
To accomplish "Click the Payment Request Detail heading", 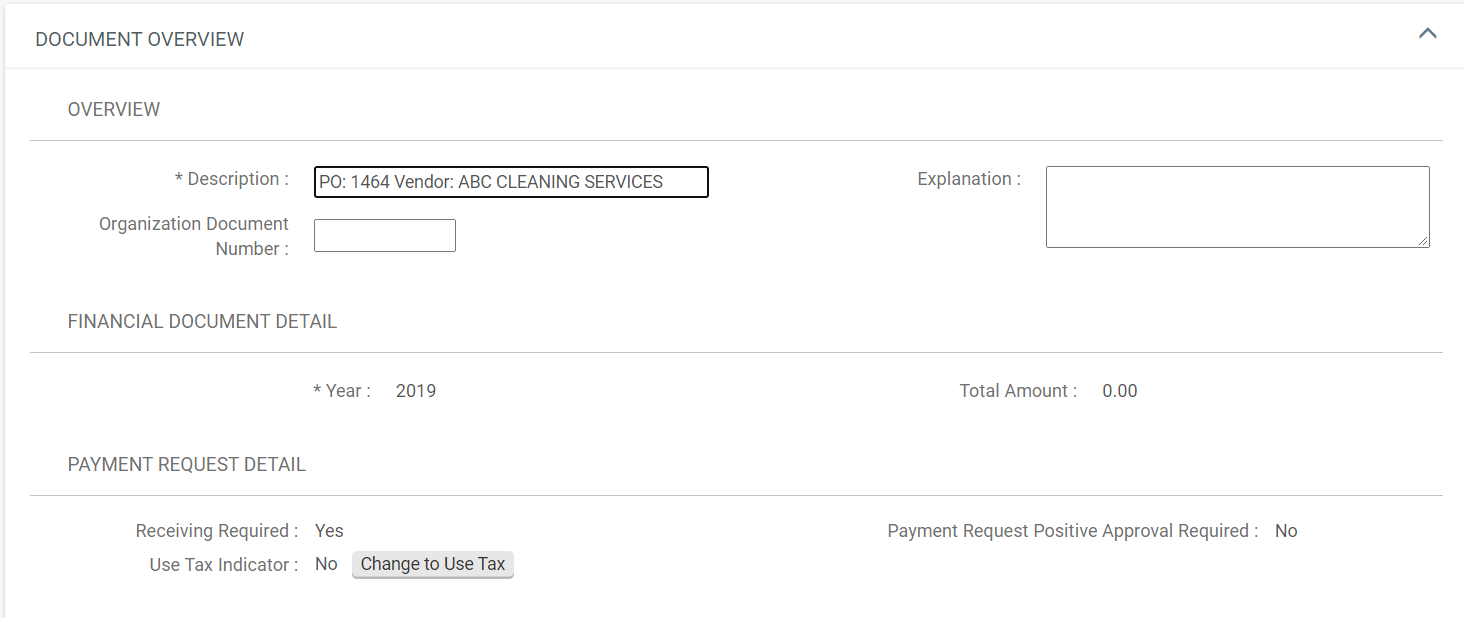I will [187, 465].
